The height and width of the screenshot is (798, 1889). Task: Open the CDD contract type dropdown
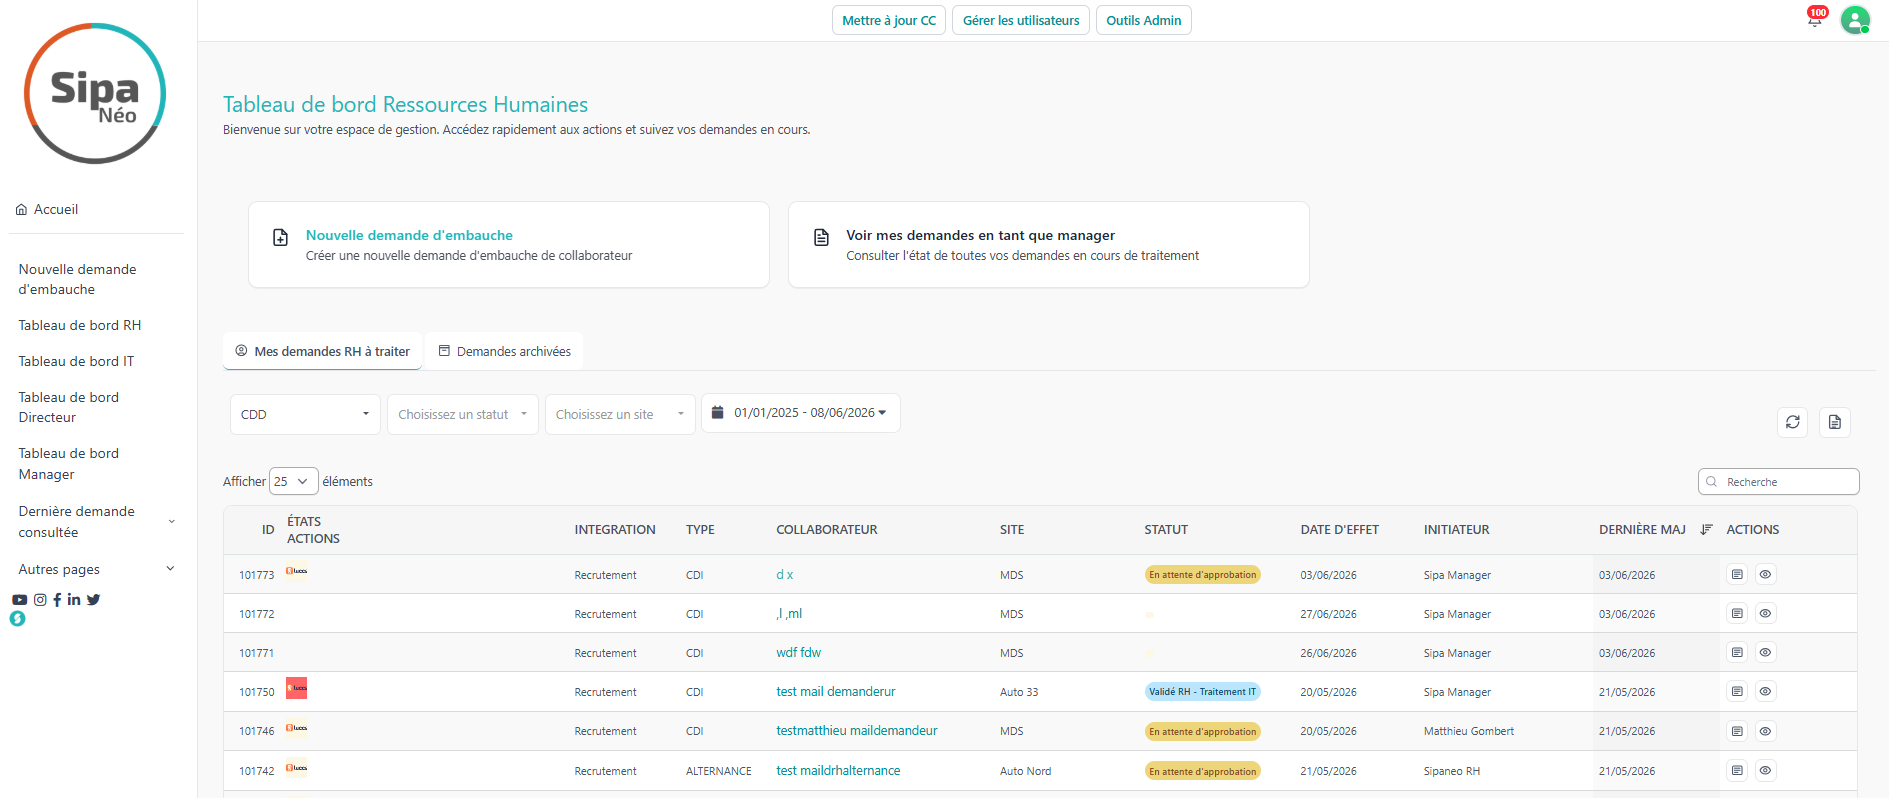point(305,414)
